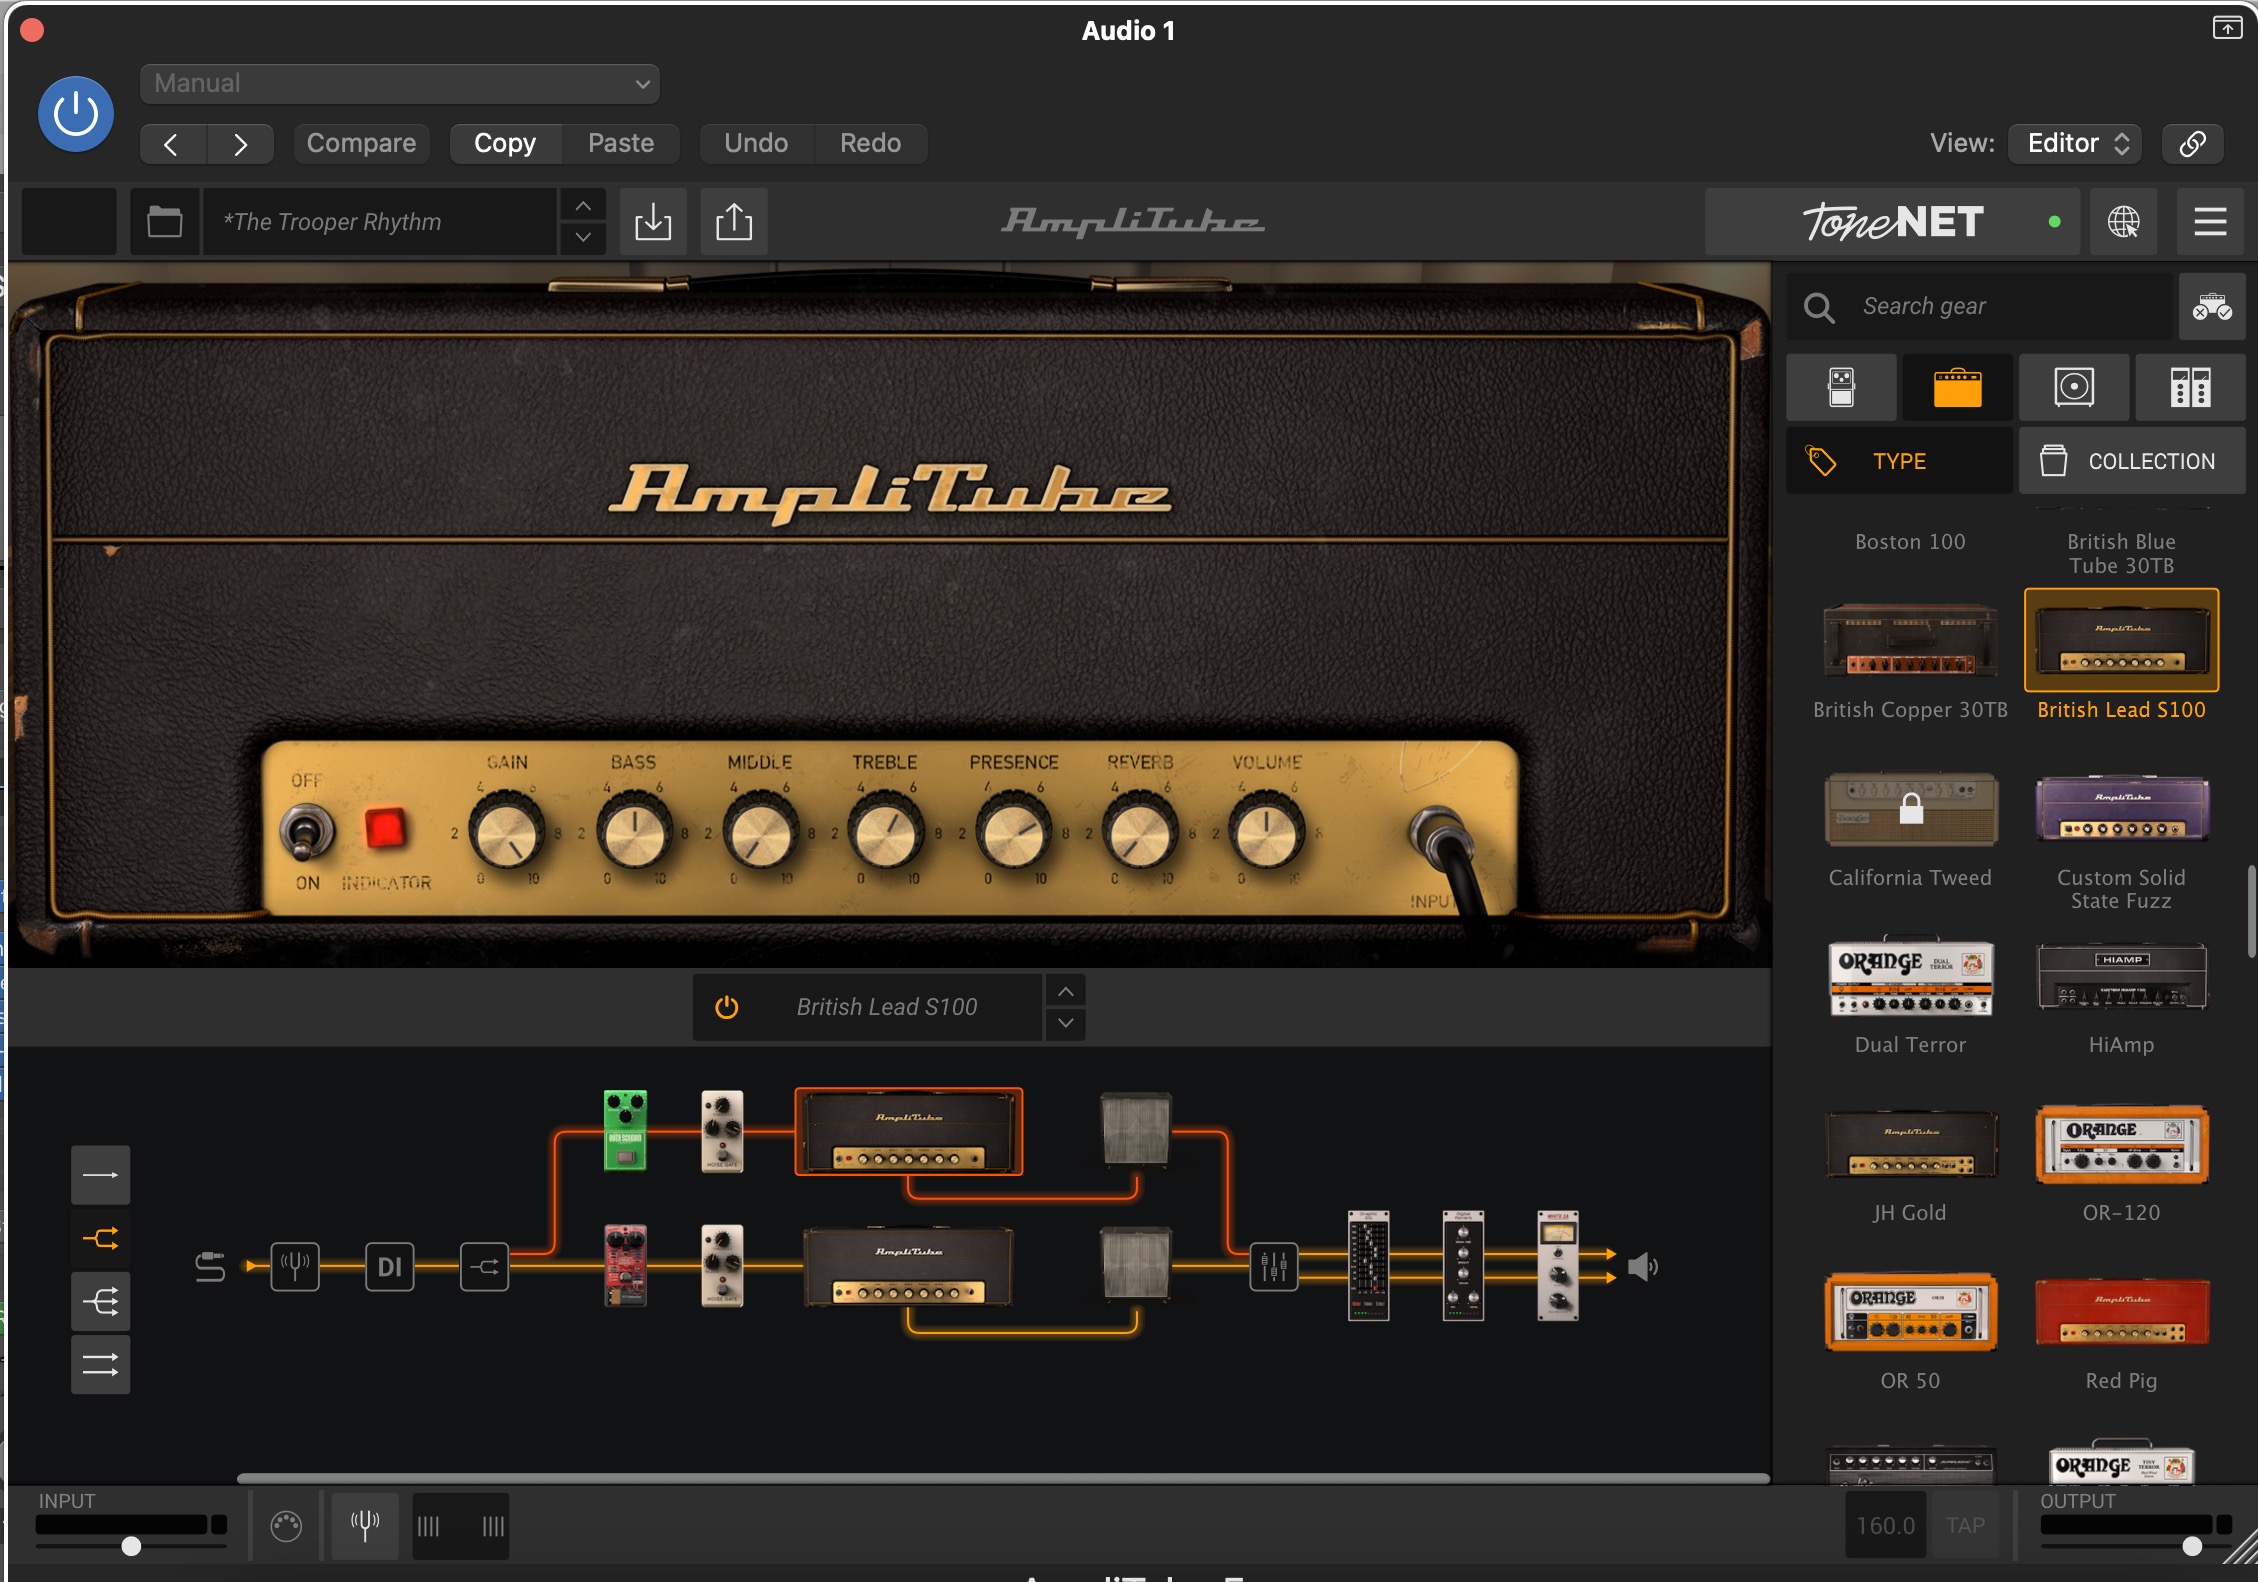This screenshot has width=2258, height=1582.
Task: Select the upper amp head in chain
Action: pyautogui.click(x=909, y=1131)
